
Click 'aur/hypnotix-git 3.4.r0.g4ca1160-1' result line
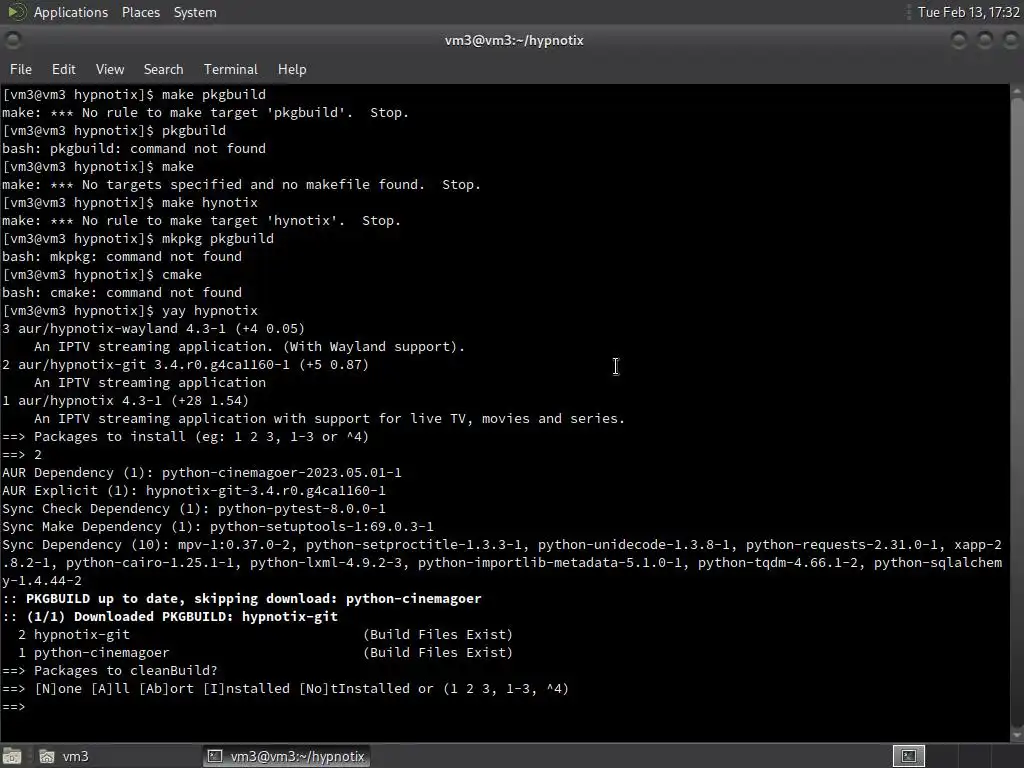(x=185, y=364)
